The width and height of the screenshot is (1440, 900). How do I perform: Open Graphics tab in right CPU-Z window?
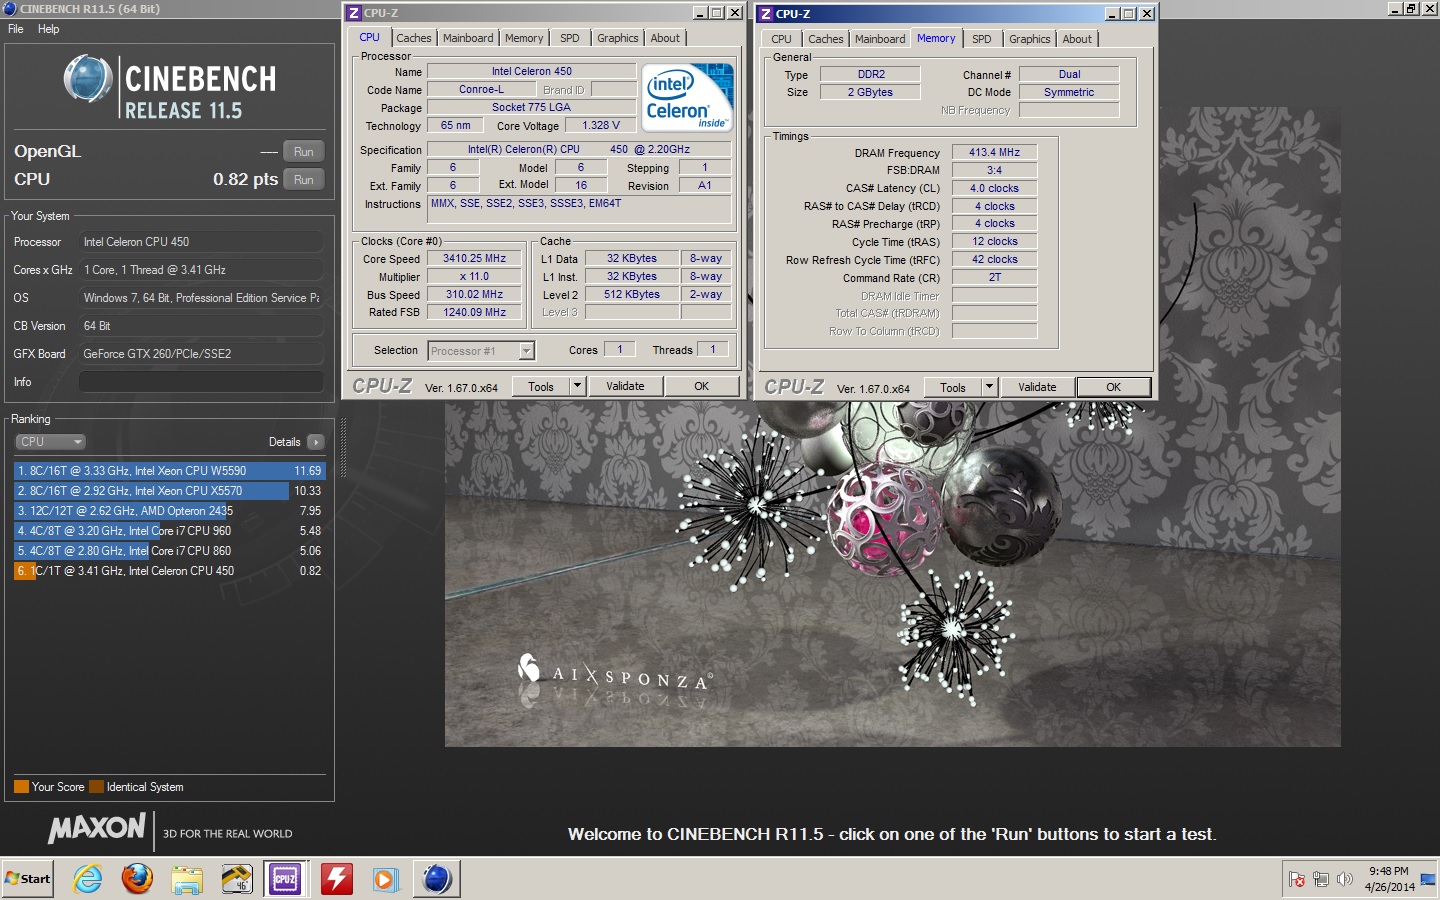click(x=1030, y=39)
